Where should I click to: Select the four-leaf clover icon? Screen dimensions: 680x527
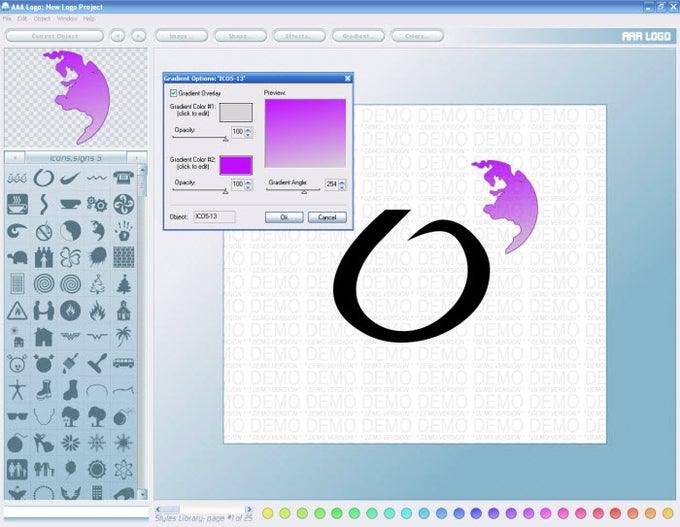pyautogui.click(x=70, y=257)
